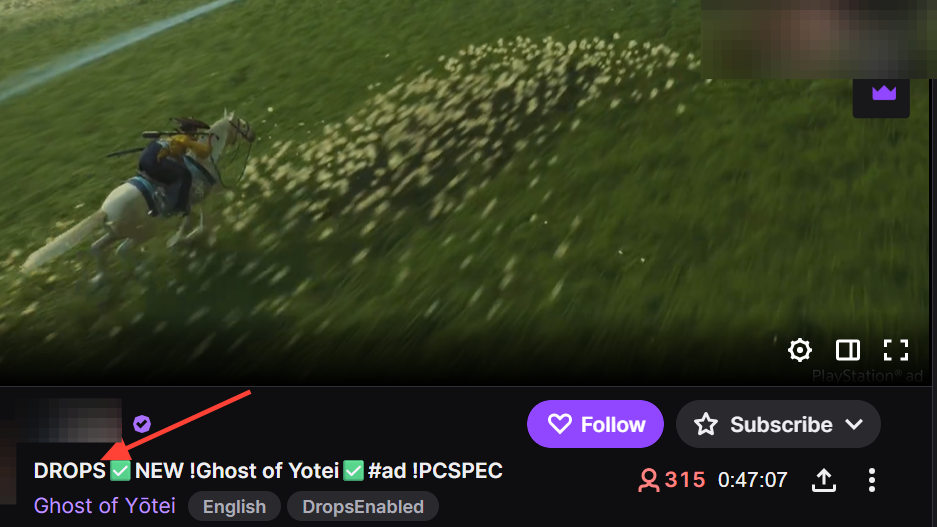Switch the video to fullscreen
Screen dimensions: 937x527
pos(896,350)
